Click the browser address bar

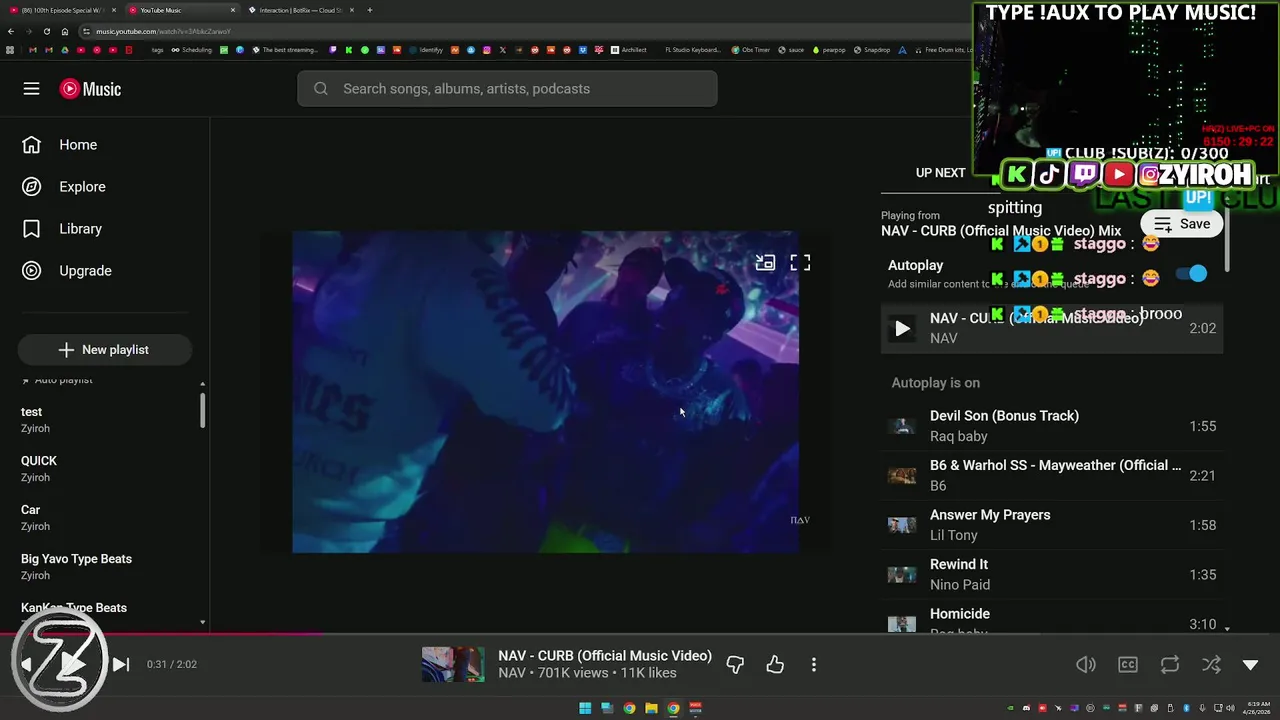click(520, 31)
